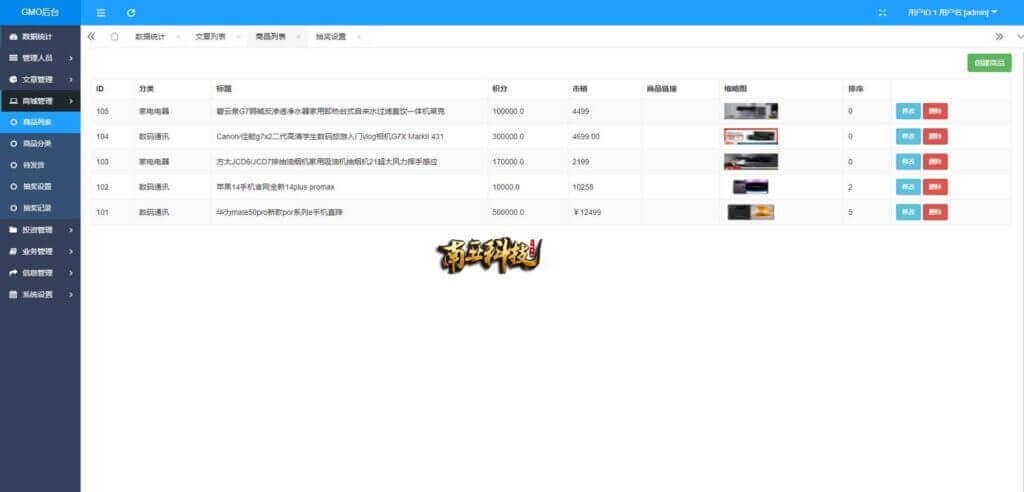The width and height of the screenshot is (1024, 492).
Task: Open tab options dropdown at far right
Action: point(1017,36)
